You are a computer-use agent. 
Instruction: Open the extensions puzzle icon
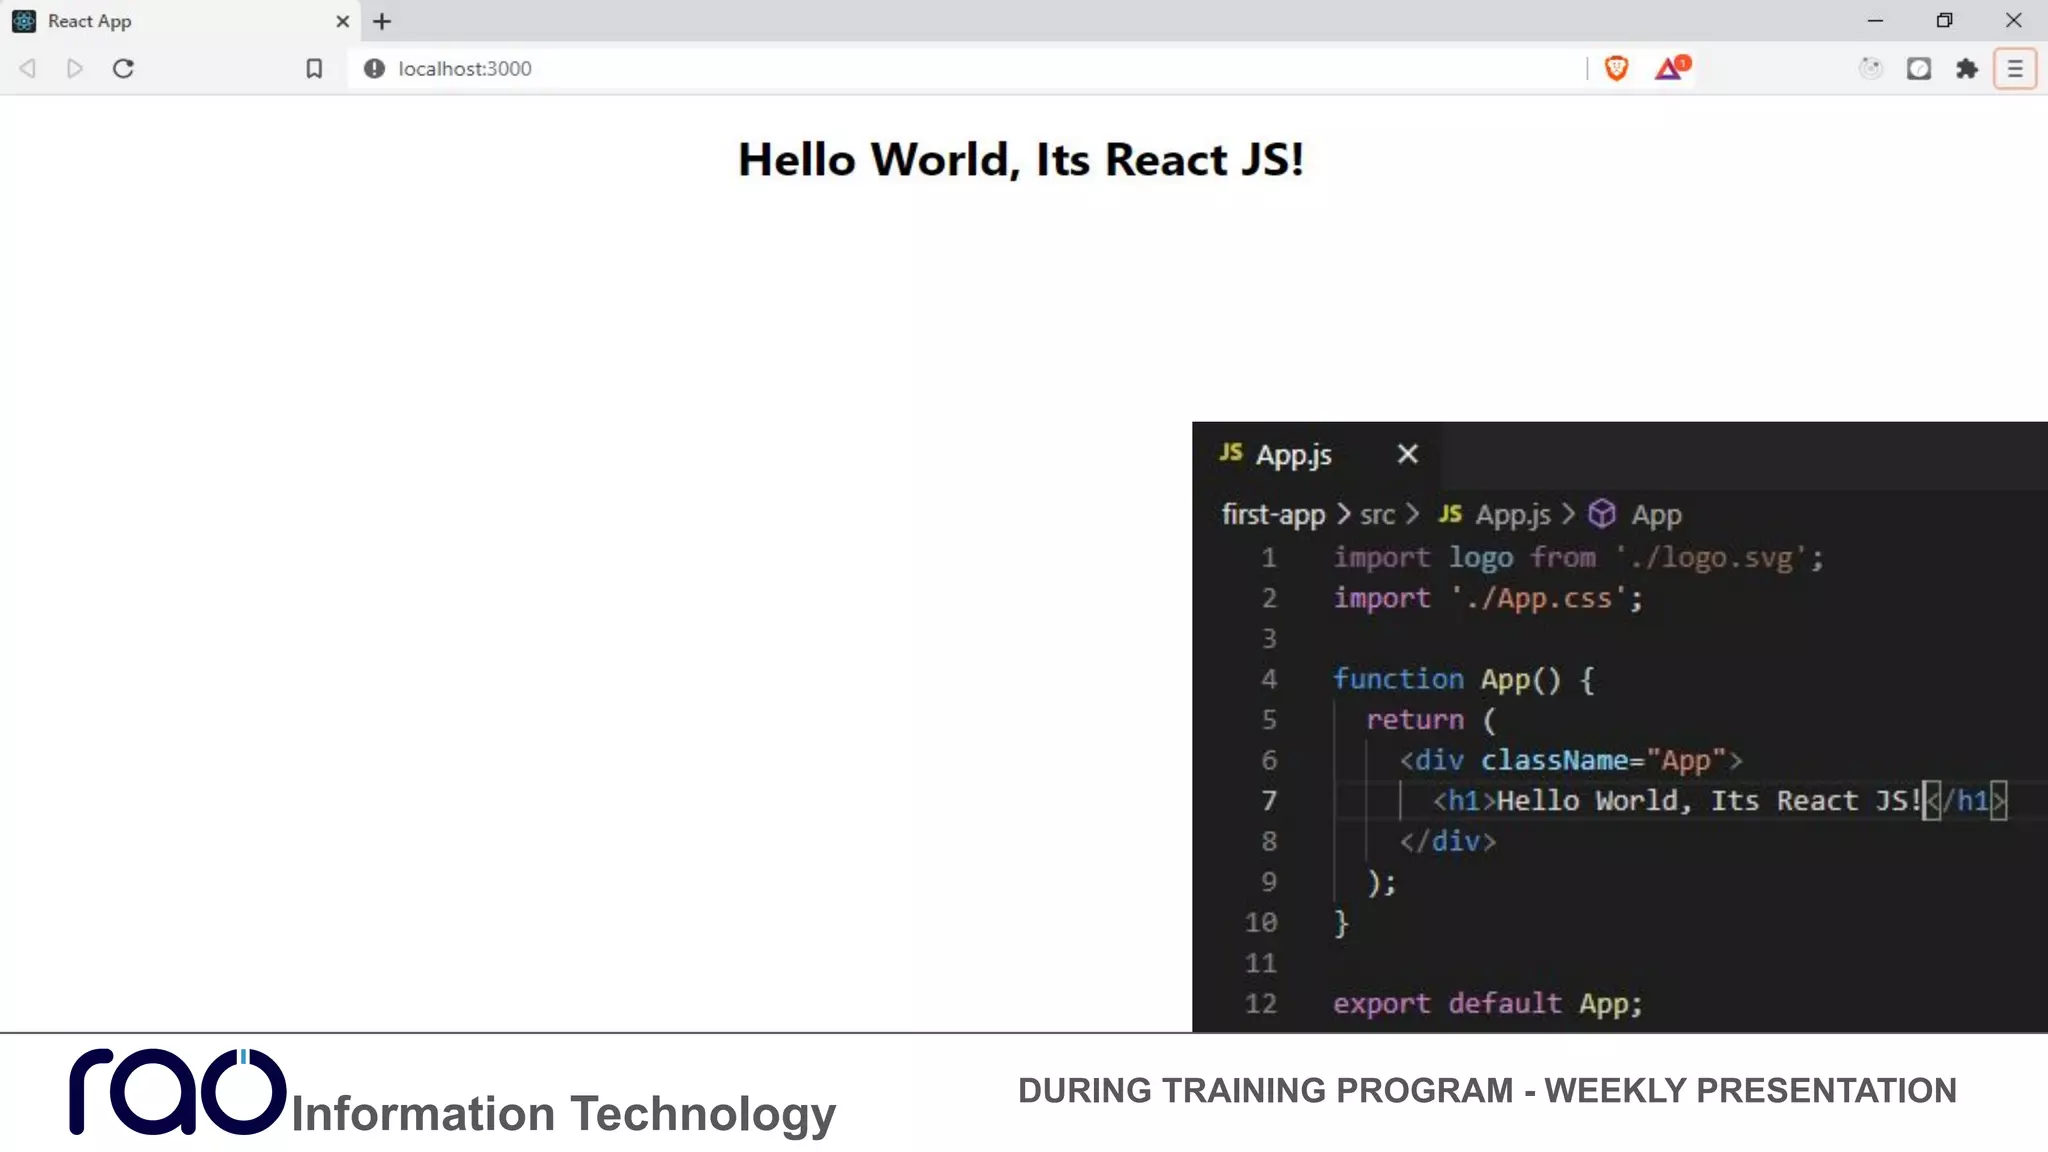[x=1967, y=69]
